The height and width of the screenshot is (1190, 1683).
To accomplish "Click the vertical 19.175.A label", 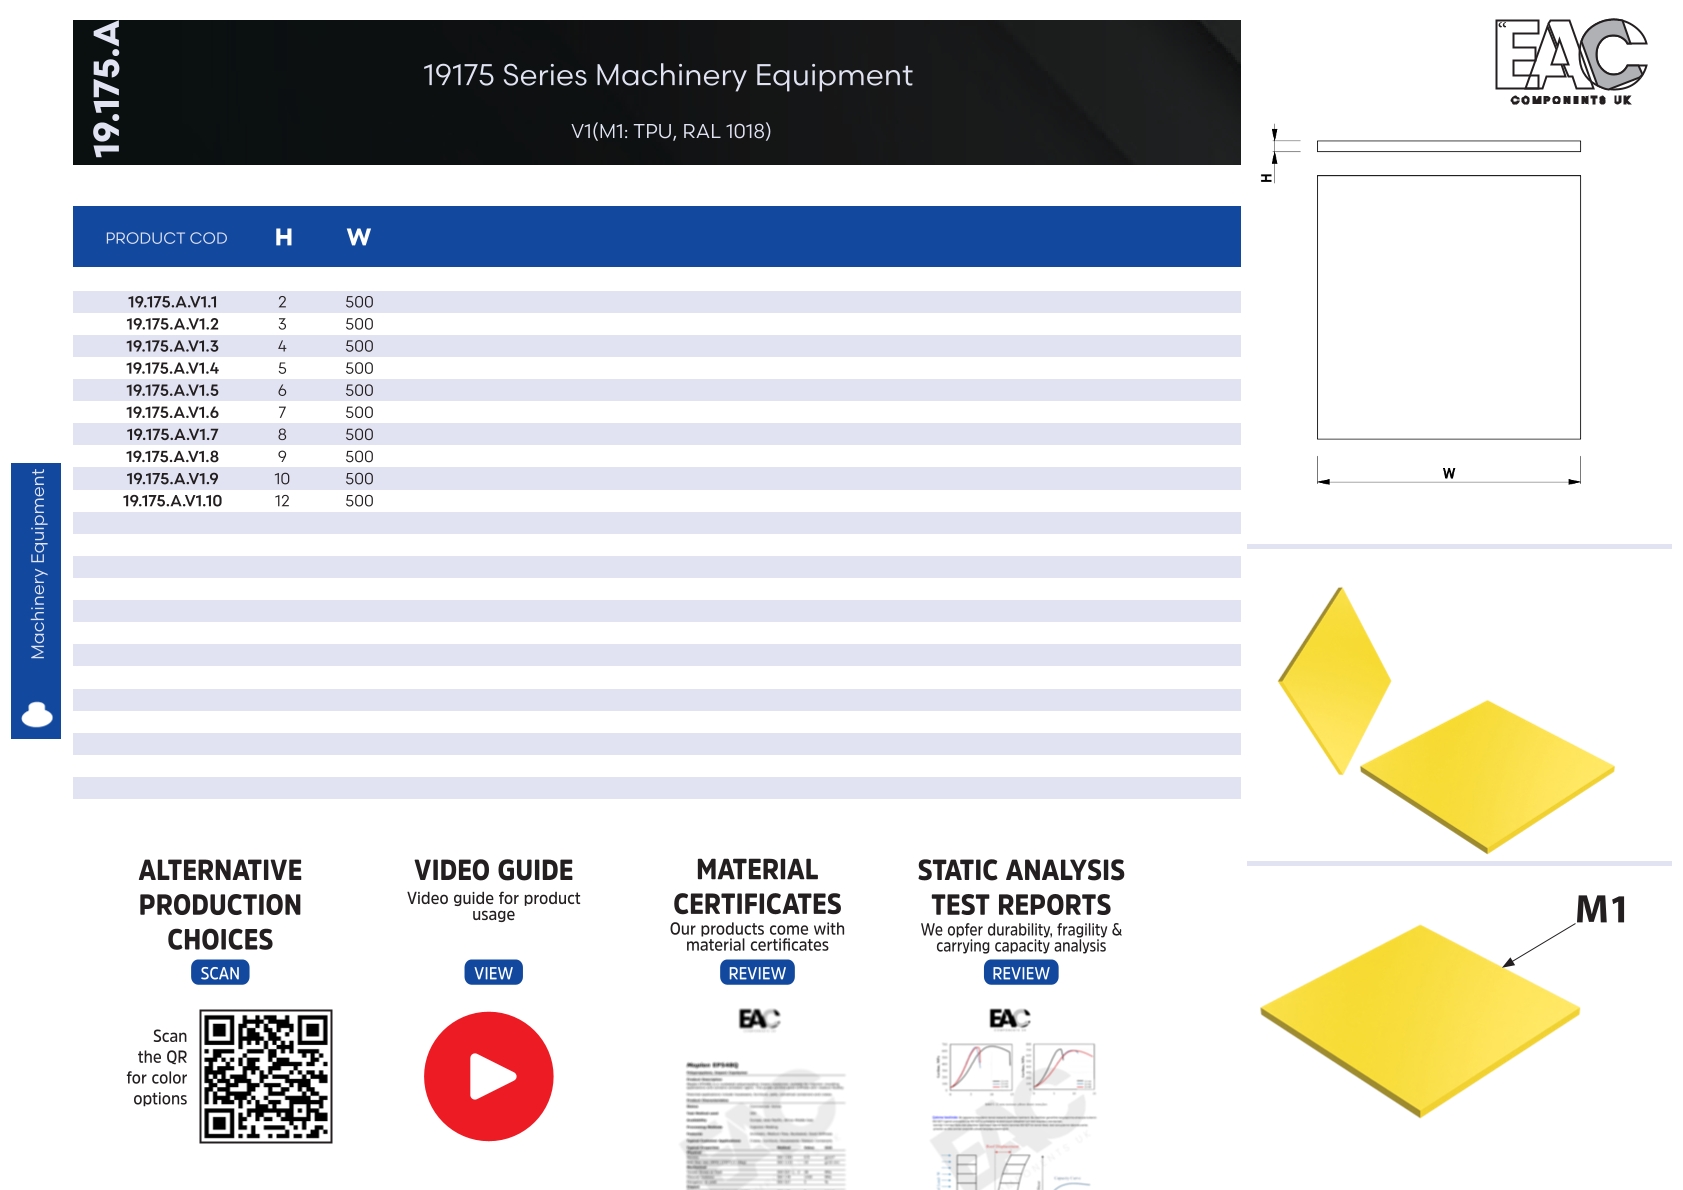I will click(x=106, y=89).
